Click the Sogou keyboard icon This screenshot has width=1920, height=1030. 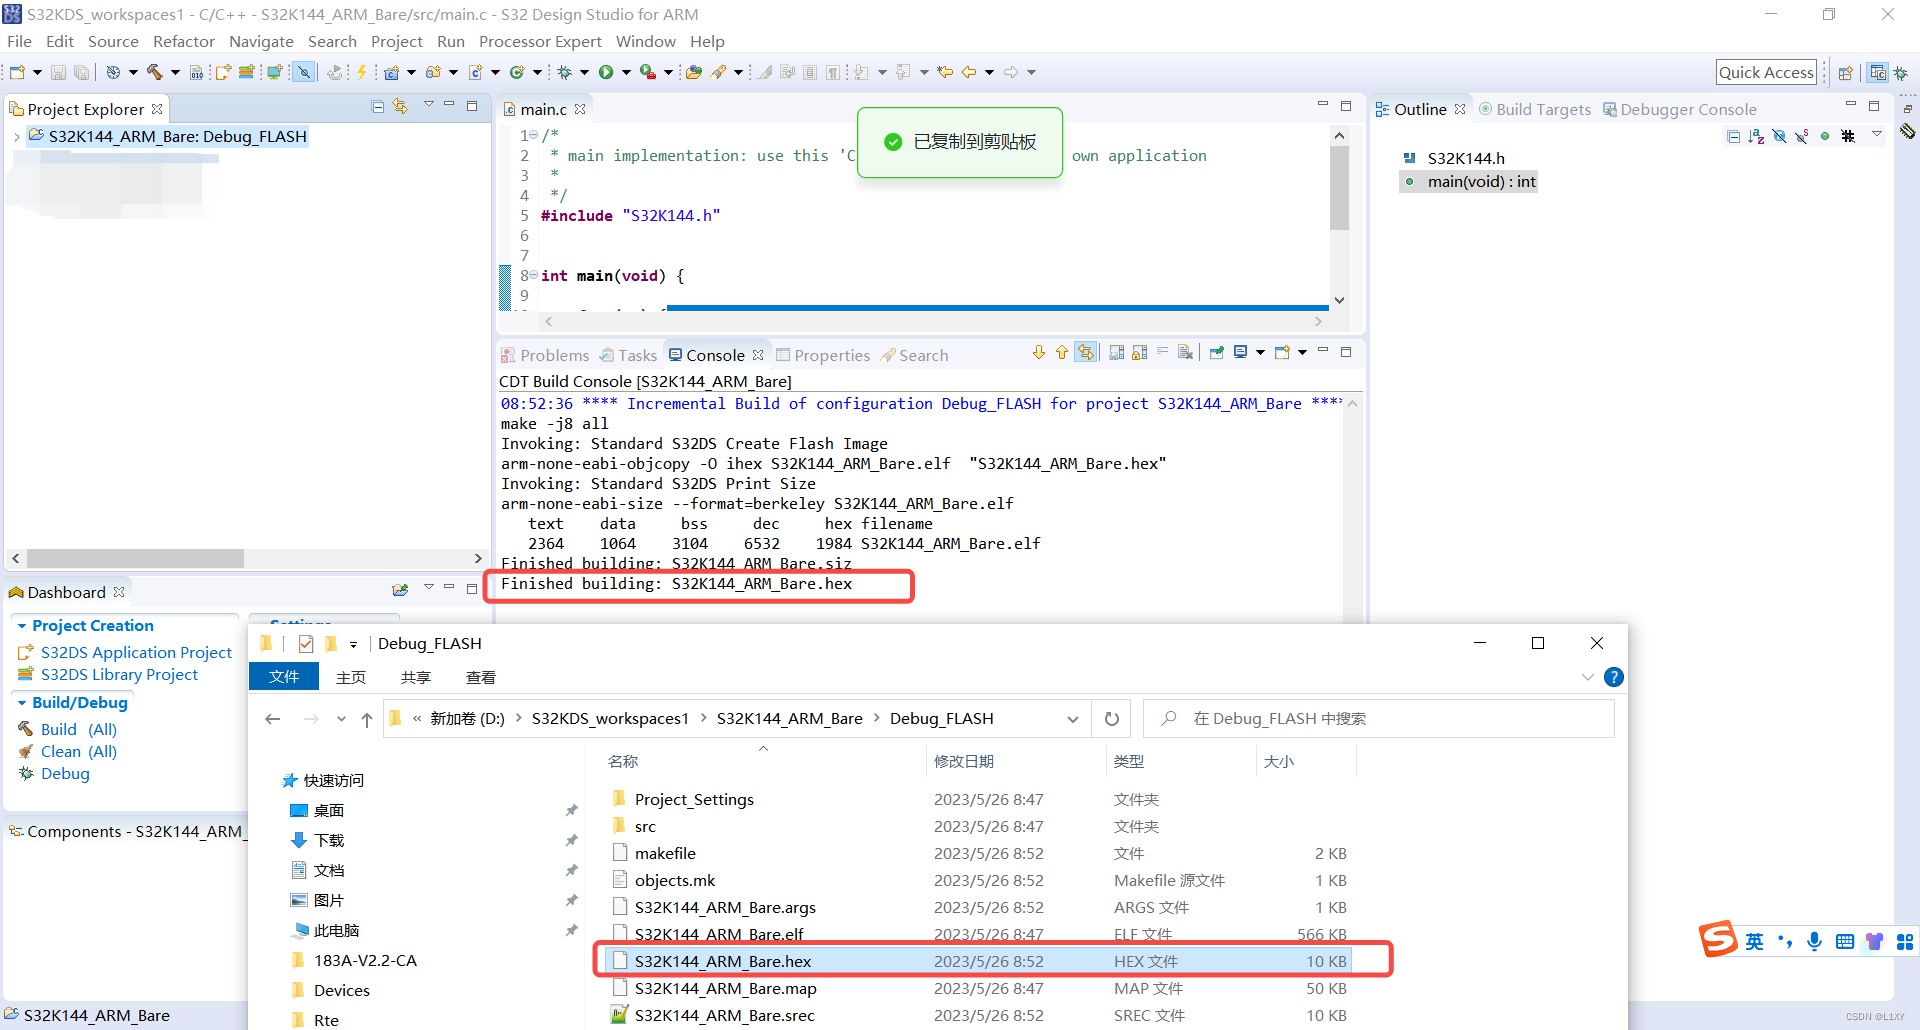[1845, 941]
